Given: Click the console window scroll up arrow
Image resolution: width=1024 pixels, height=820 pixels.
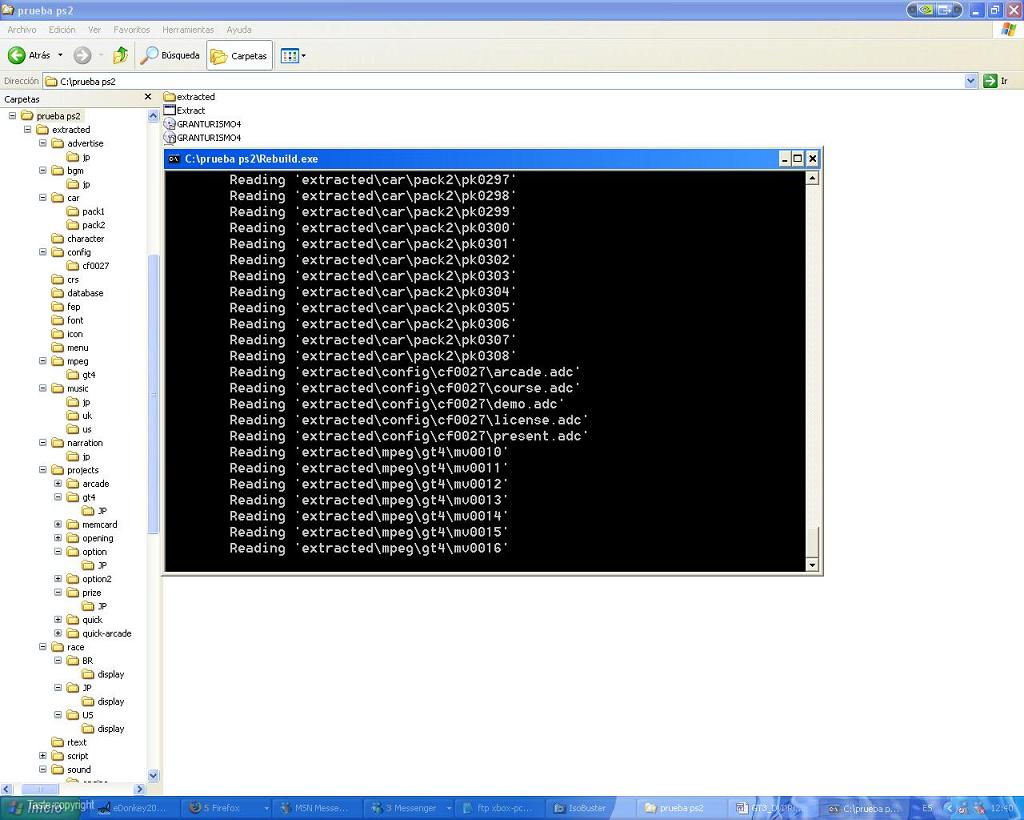Looking at the screenshot, I should pyautogui.click(x=812, y=178).
